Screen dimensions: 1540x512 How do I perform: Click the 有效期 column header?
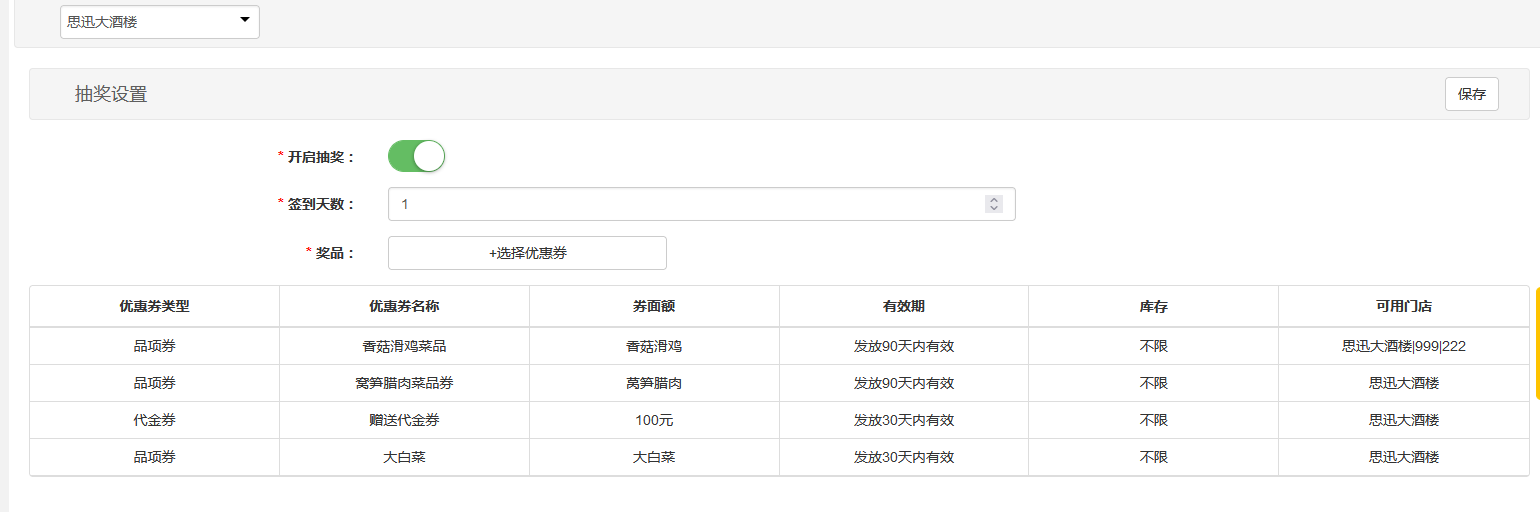904,307
